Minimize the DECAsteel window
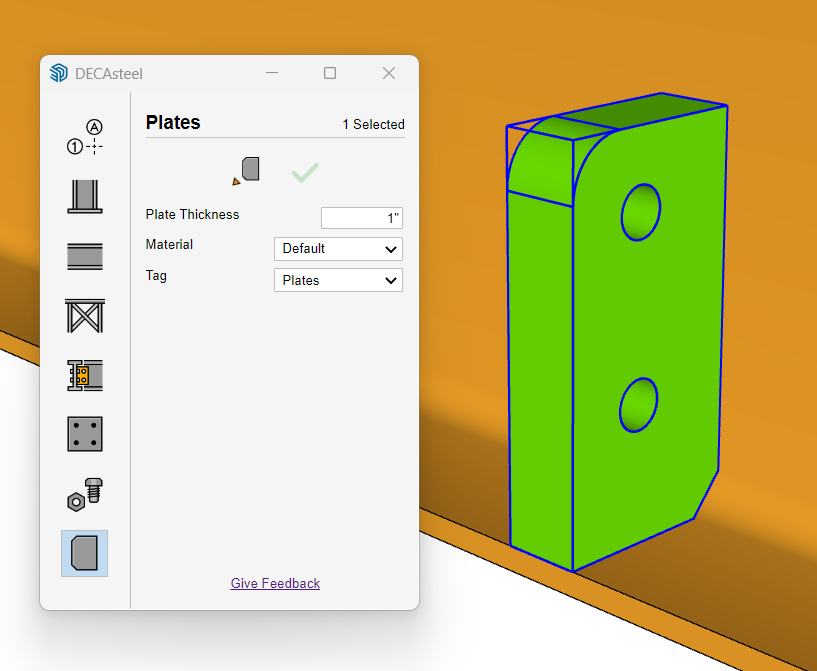The image size is (817, 671). 272,73
